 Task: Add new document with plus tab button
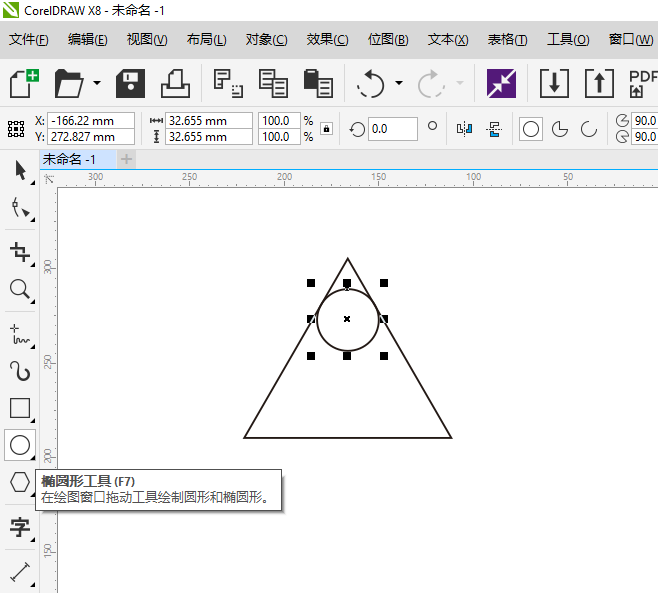coord(126,159)
